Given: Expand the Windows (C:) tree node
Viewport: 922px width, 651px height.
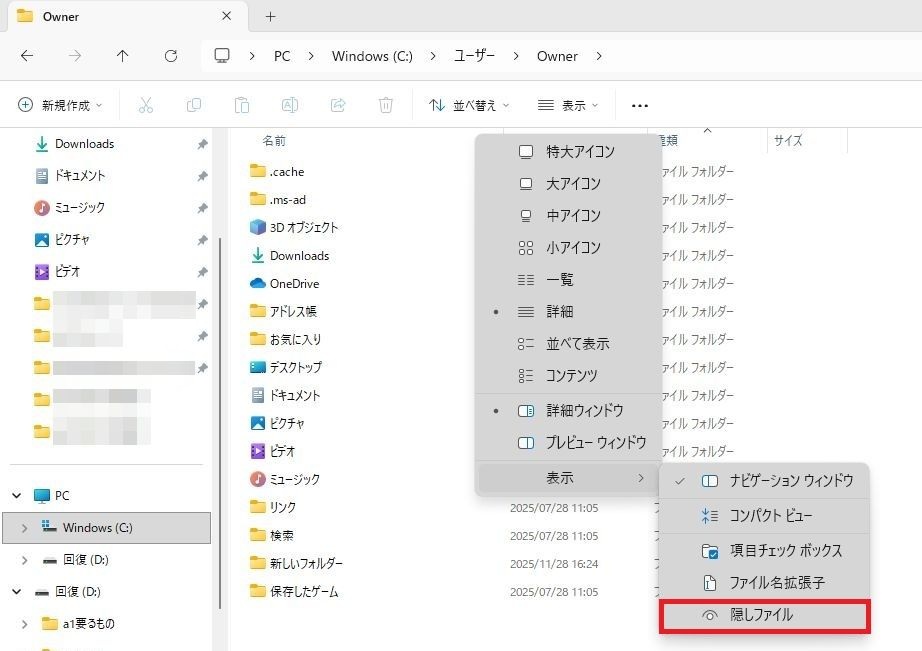Looking at the screenshot, I should 24,528.
